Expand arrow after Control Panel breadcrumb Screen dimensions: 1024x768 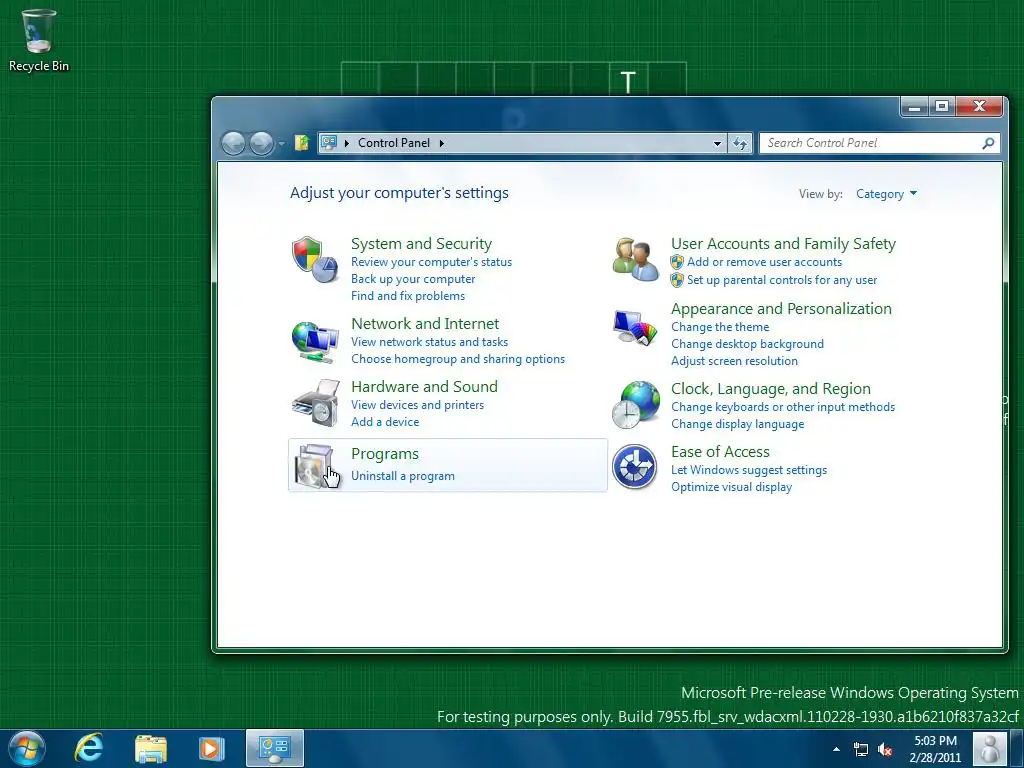(x=441, y=143)
